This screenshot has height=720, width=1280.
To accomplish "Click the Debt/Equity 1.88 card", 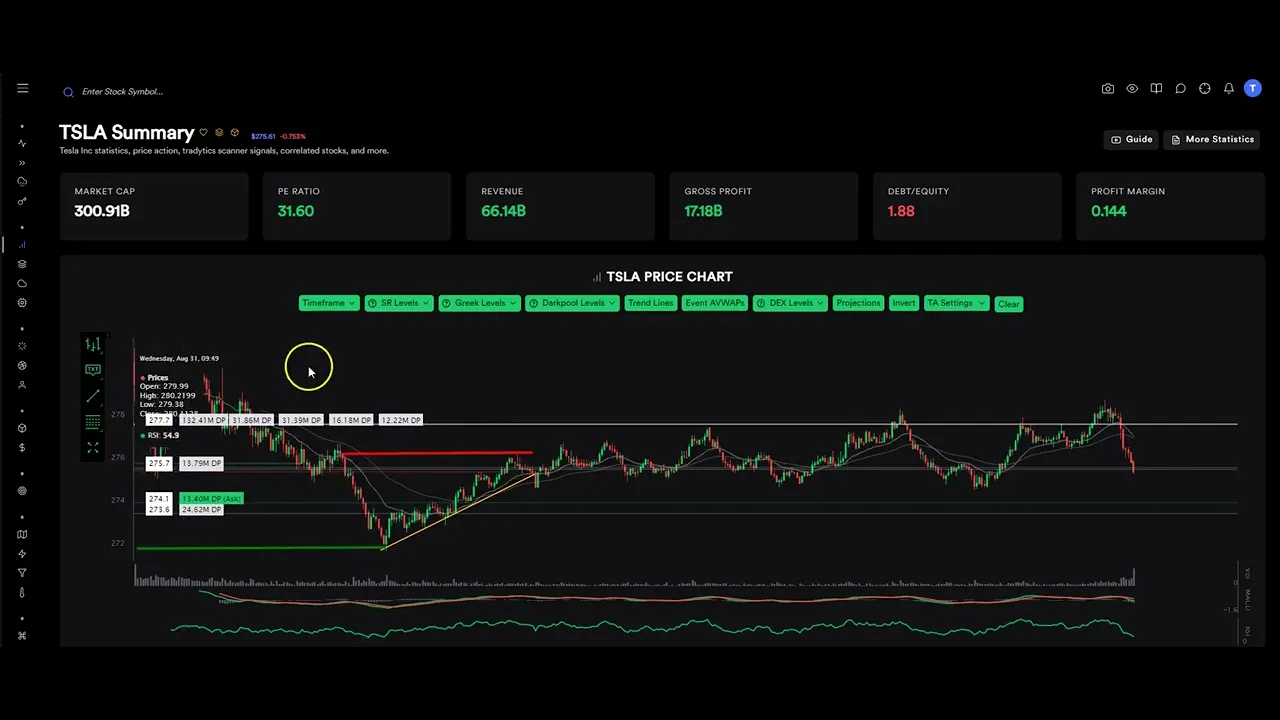I will pos(967,206).
